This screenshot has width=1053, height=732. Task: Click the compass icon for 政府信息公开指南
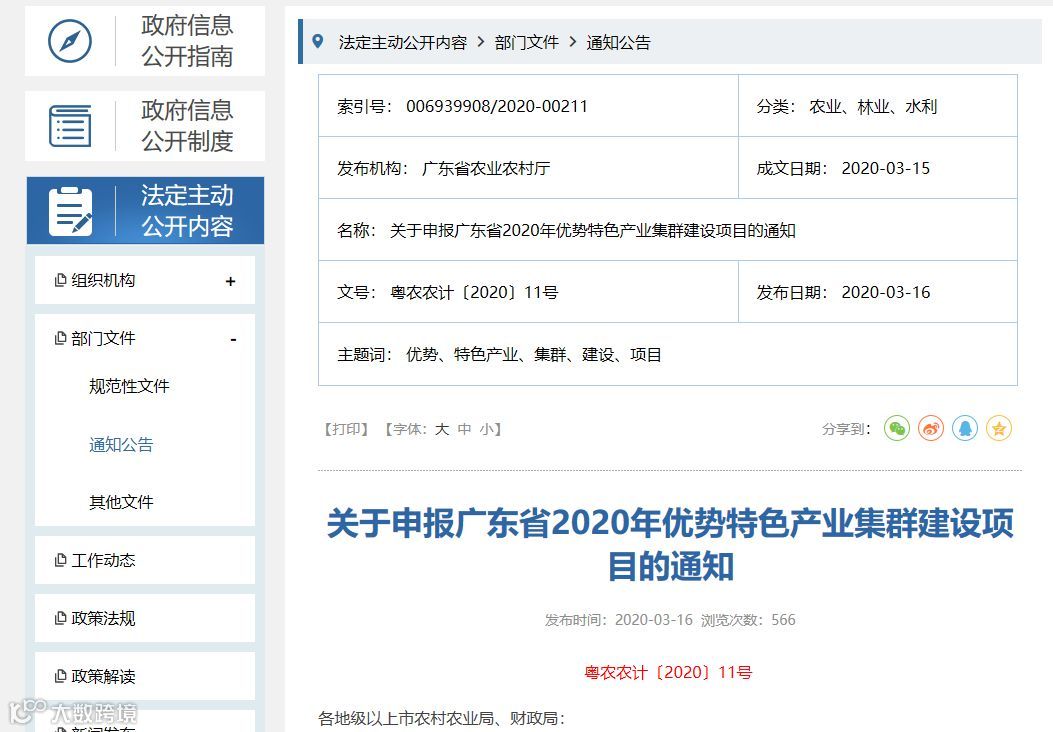70,41
